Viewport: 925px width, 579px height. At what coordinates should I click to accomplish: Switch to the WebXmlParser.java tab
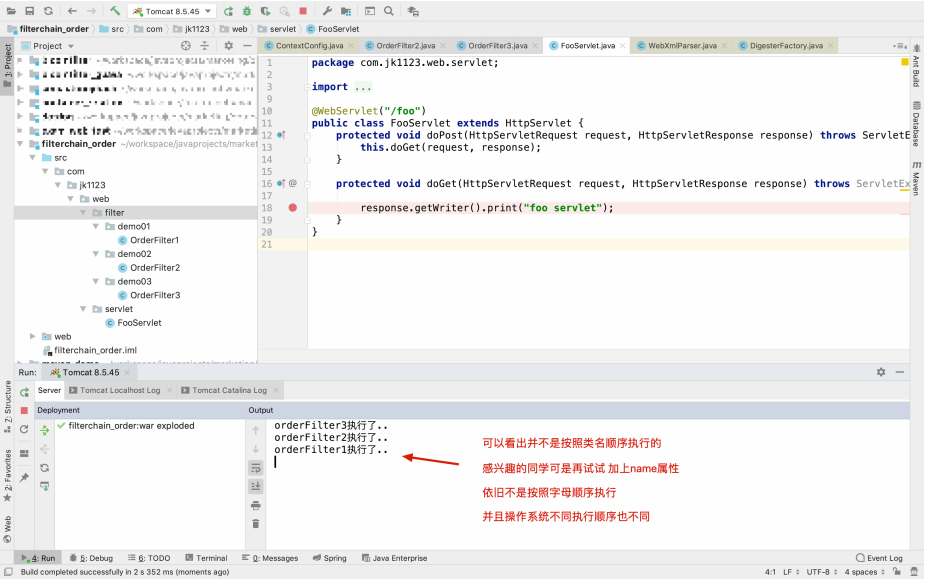point(681,45)
